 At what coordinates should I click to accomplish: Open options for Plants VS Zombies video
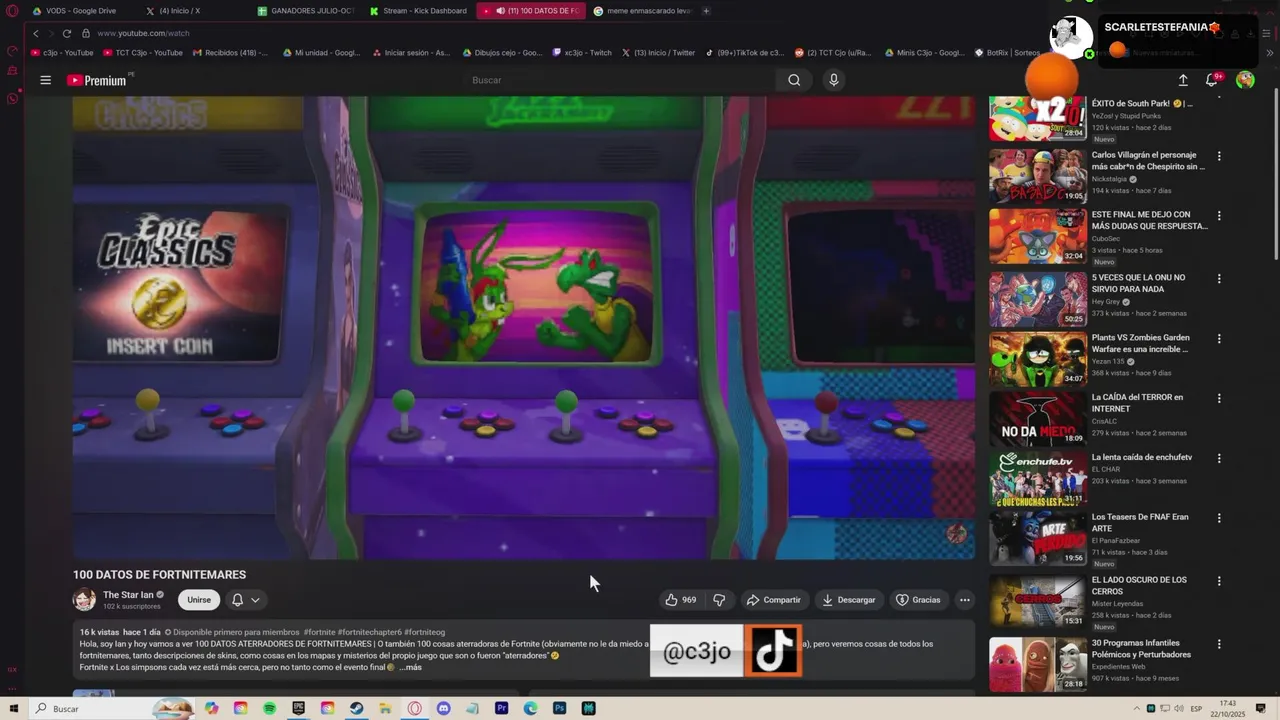tap(1219, 339)
